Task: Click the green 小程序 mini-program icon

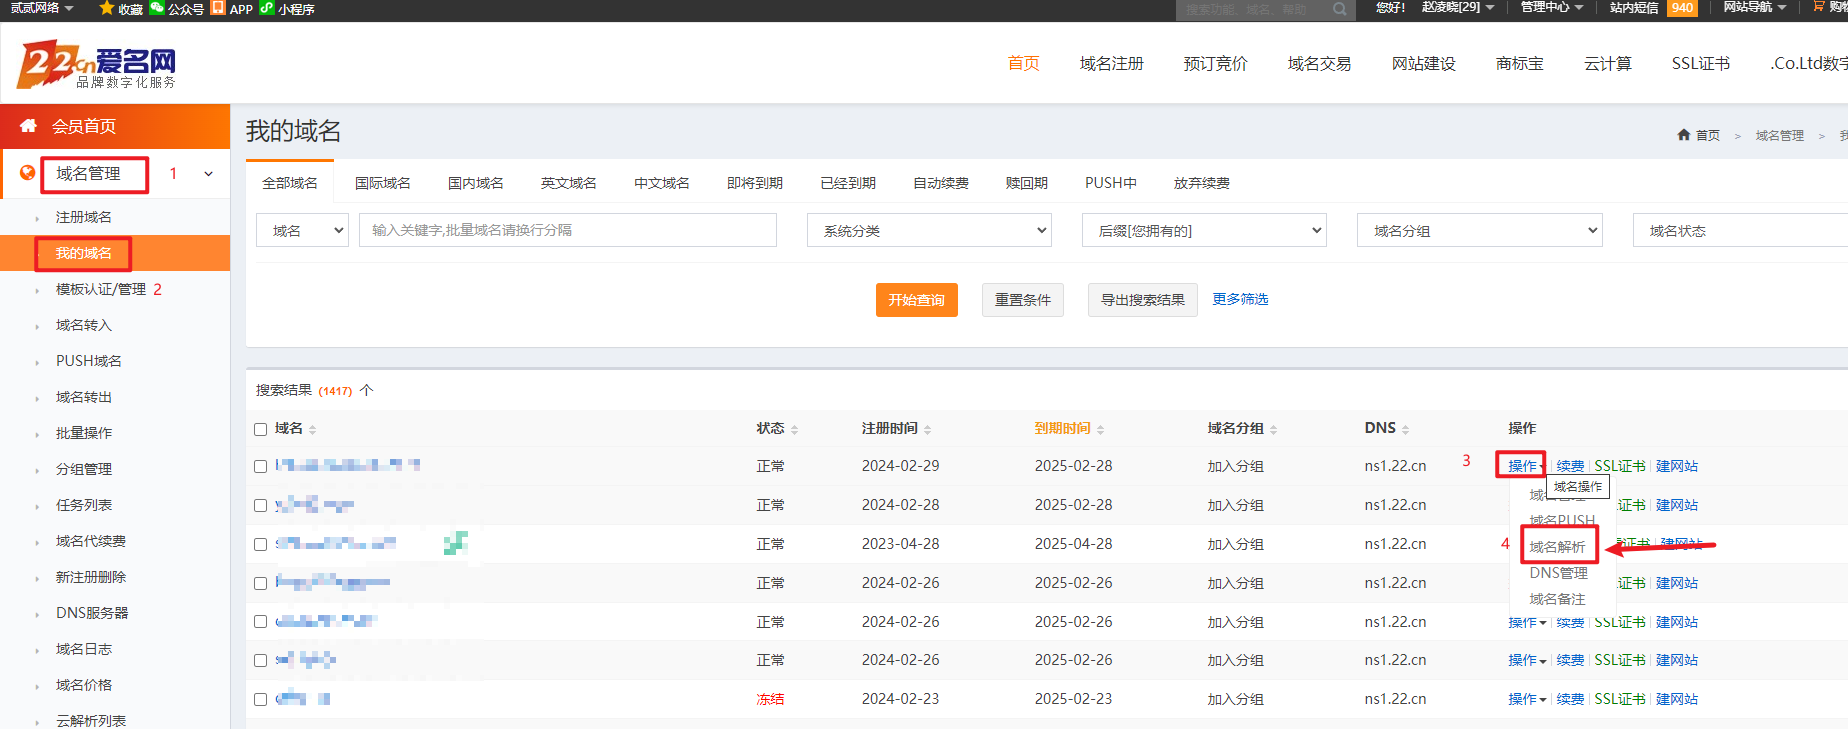Action: (266, 8)
